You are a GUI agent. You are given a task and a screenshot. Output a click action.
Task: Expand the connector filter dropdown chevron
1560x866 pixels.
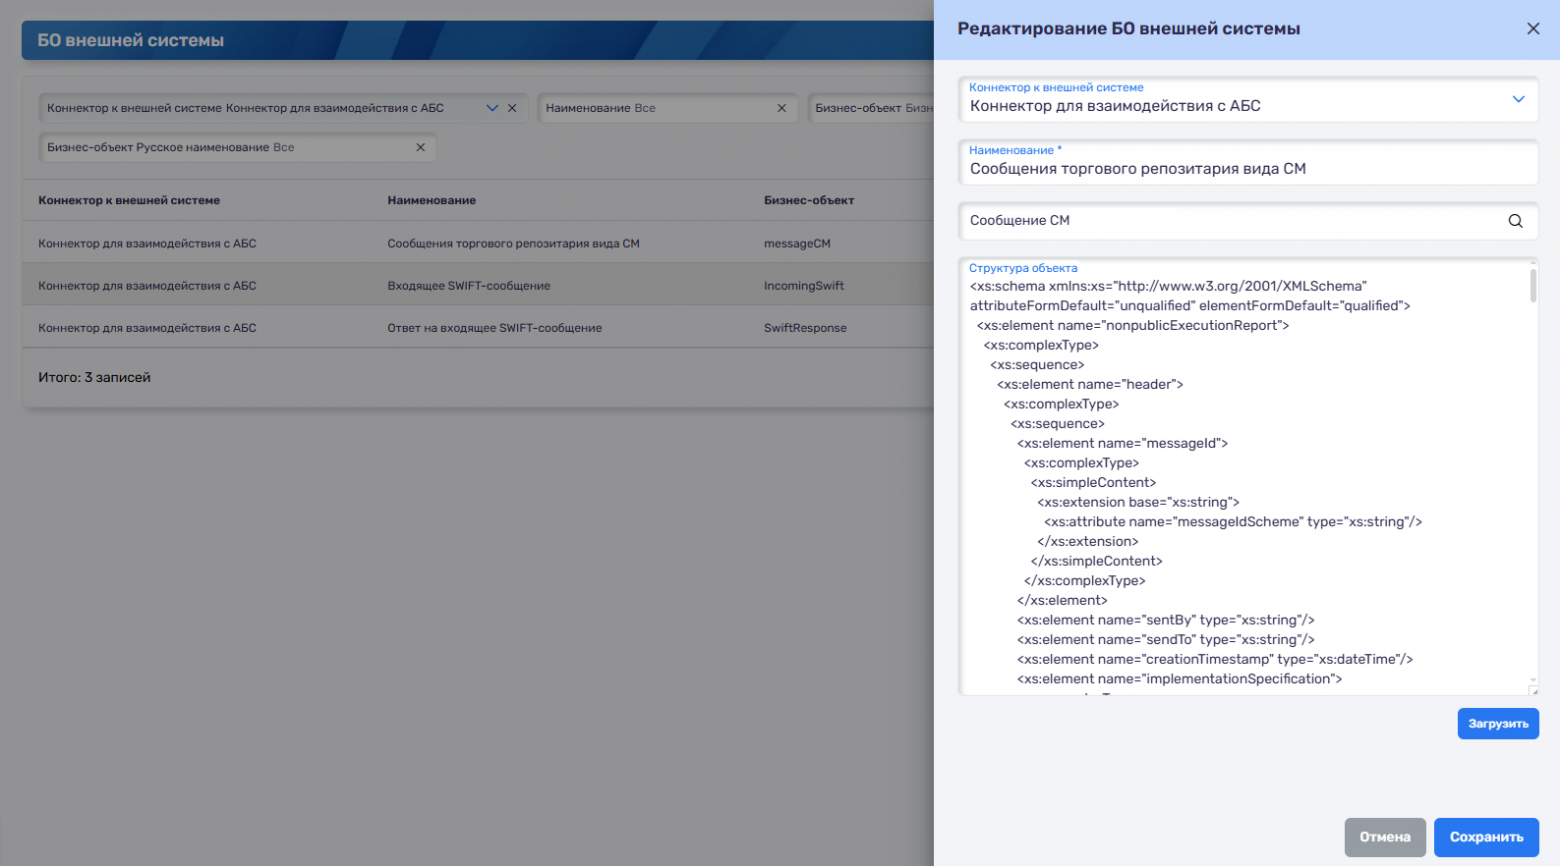492,108
